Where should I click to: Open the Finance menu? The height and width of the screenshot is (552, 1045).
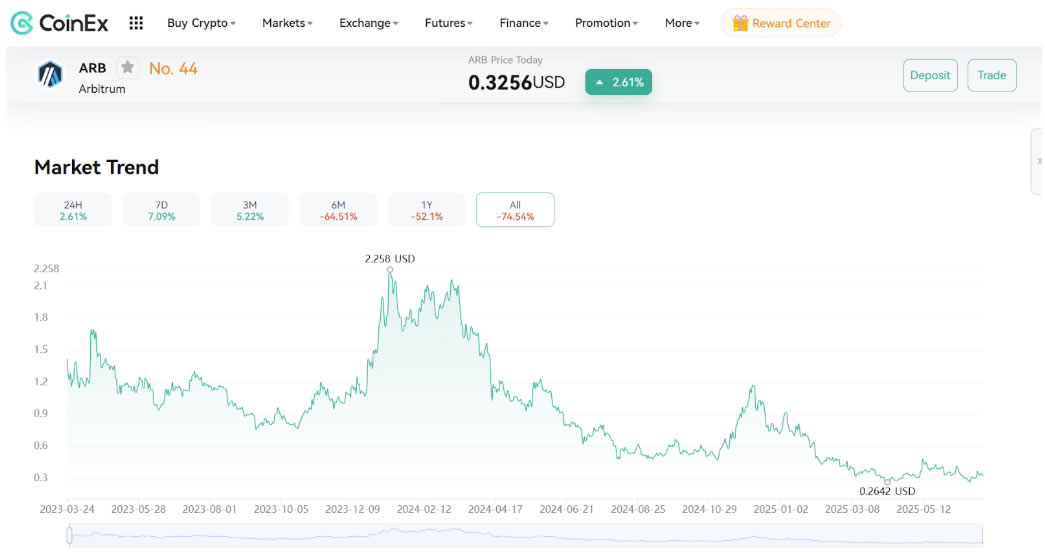(524, 23)
